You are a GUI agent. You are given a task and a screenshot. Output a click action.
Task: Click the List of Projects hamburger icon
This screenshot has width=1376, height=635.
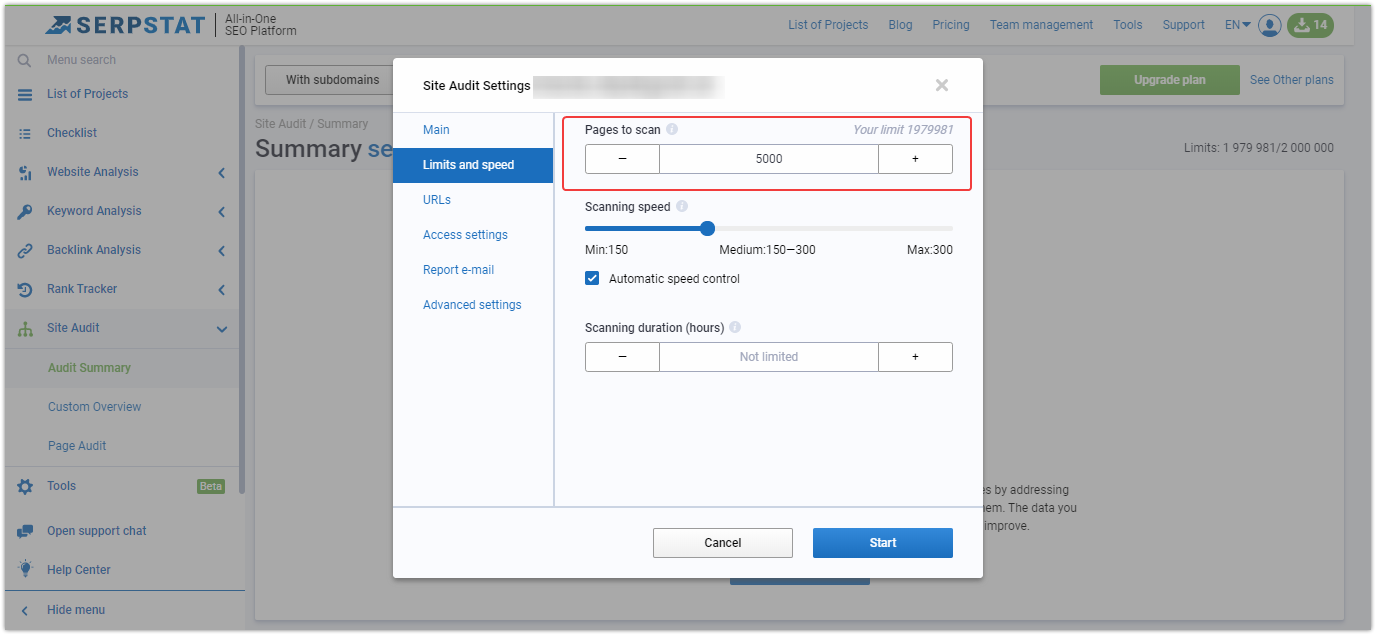(x=25, y=94)
